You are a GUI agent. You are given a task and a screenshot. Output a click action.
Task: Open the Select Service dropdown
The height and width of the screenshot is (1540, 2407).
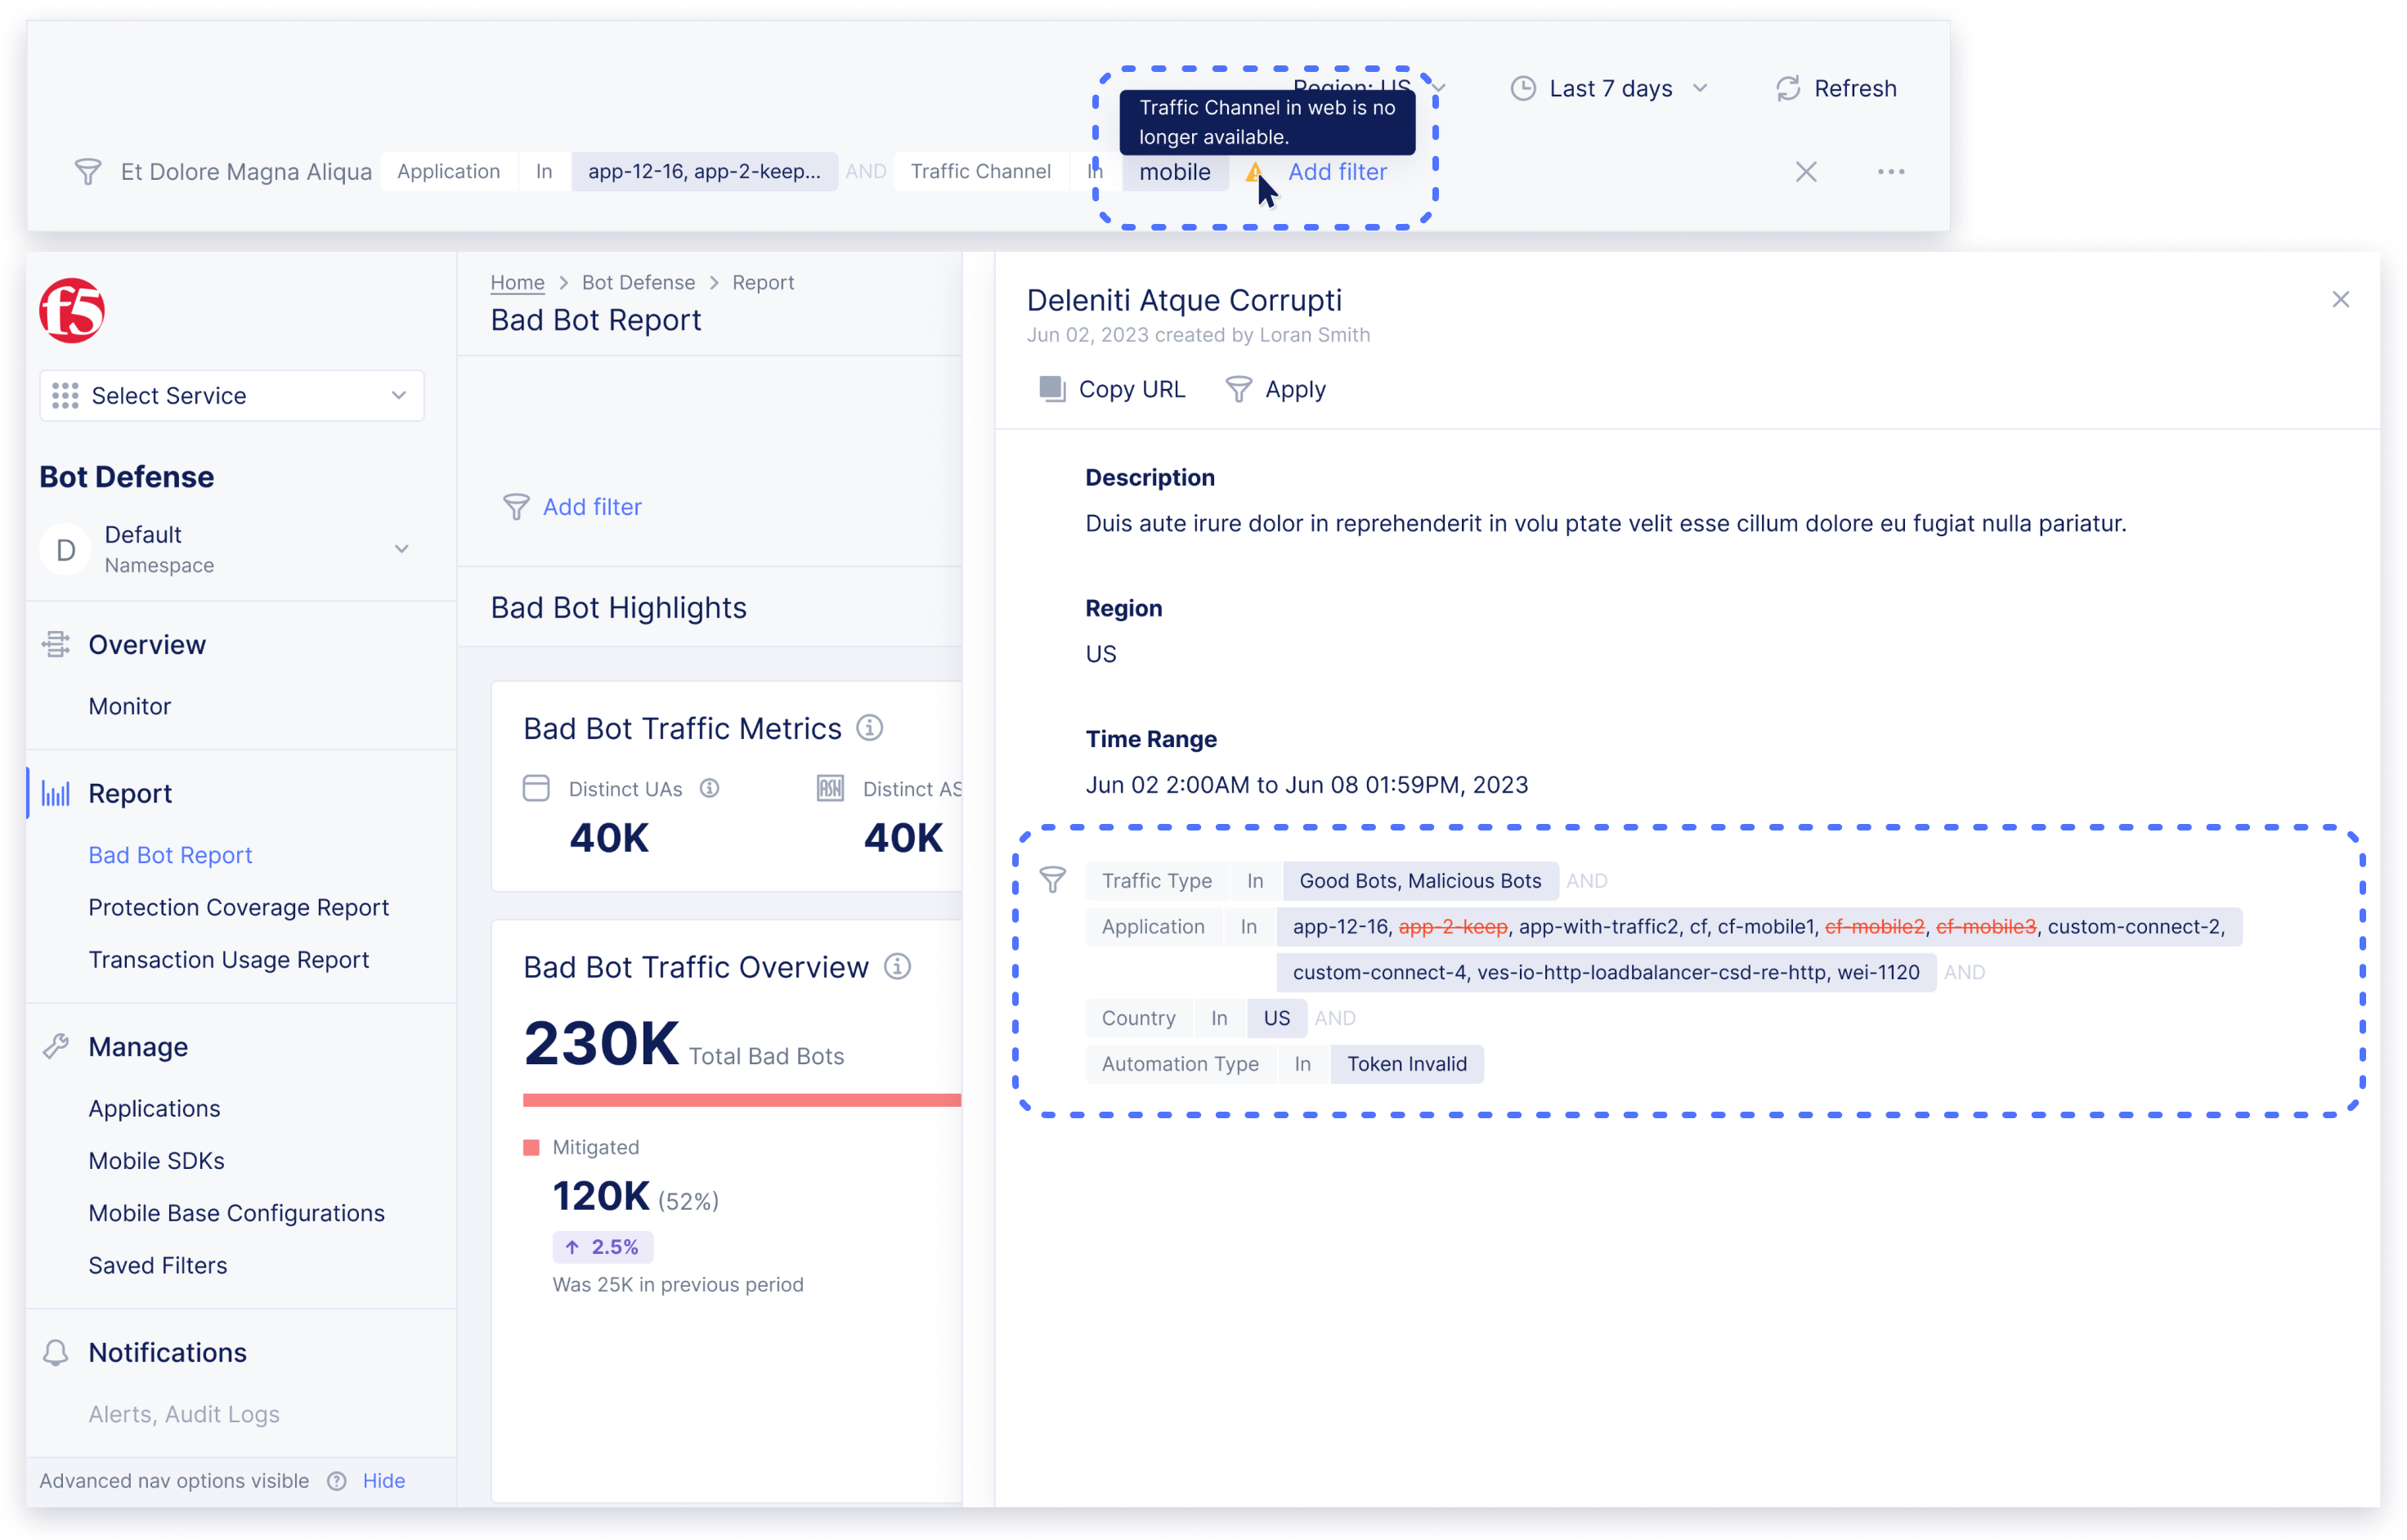[x=232, y=396]
